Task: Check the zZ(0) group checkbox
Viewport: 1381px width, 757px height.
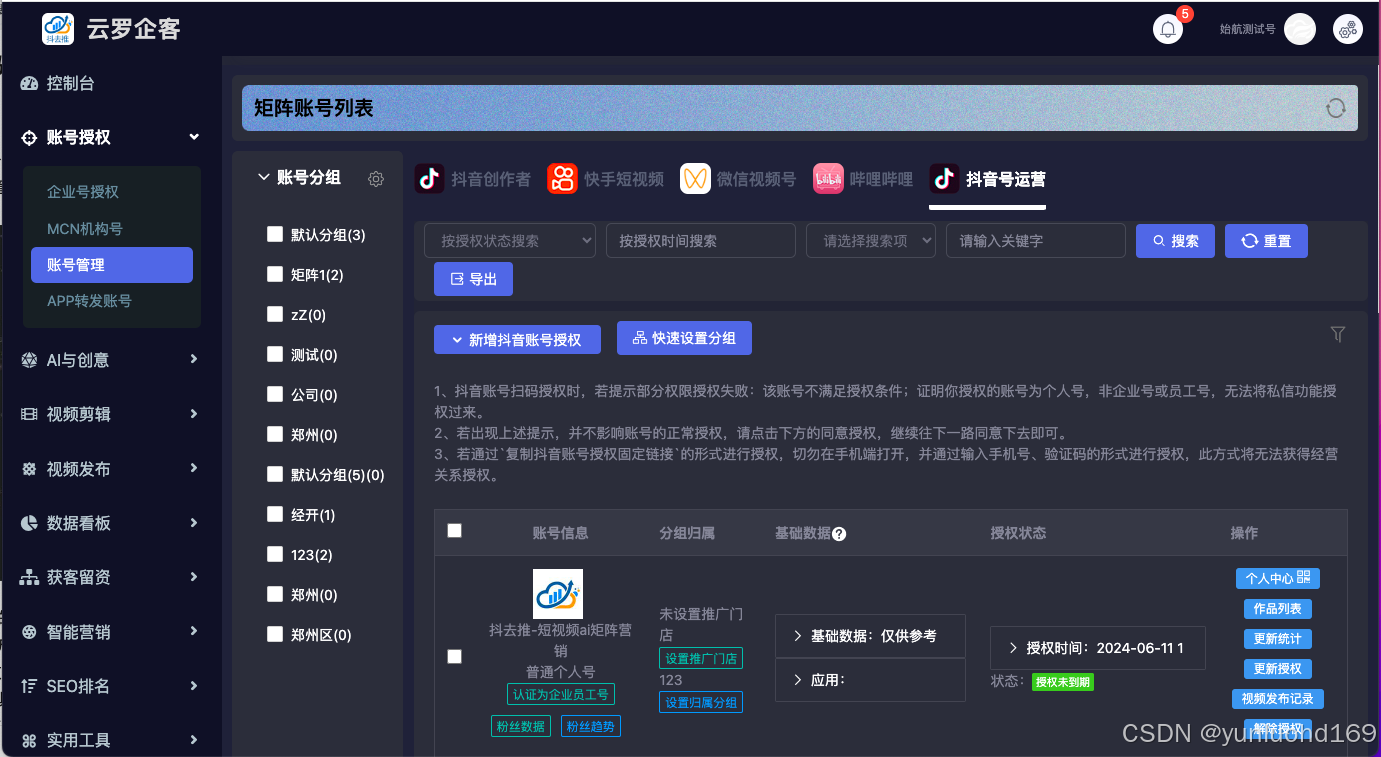Action: click(275, 314)
